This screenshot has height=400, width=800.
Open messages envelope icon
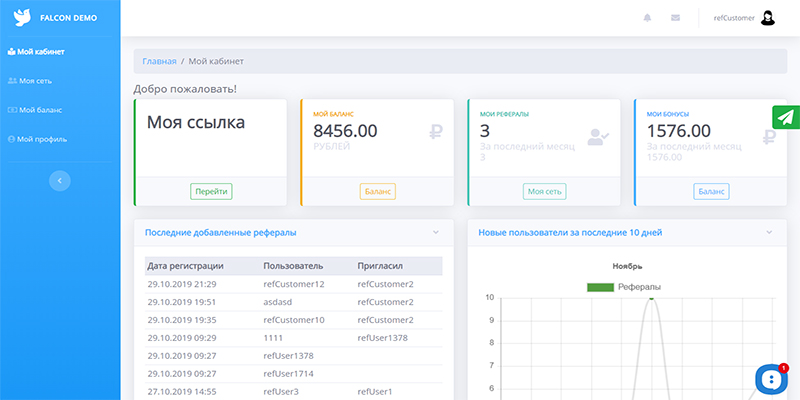tap(675, 18)
